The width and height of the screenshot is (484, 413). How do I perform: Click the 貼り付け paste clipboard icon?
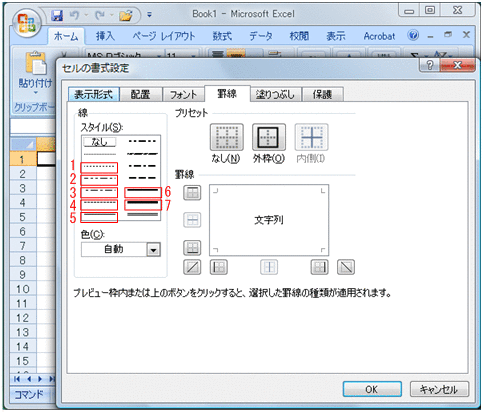pyautogui.click(x=36, y=63)
